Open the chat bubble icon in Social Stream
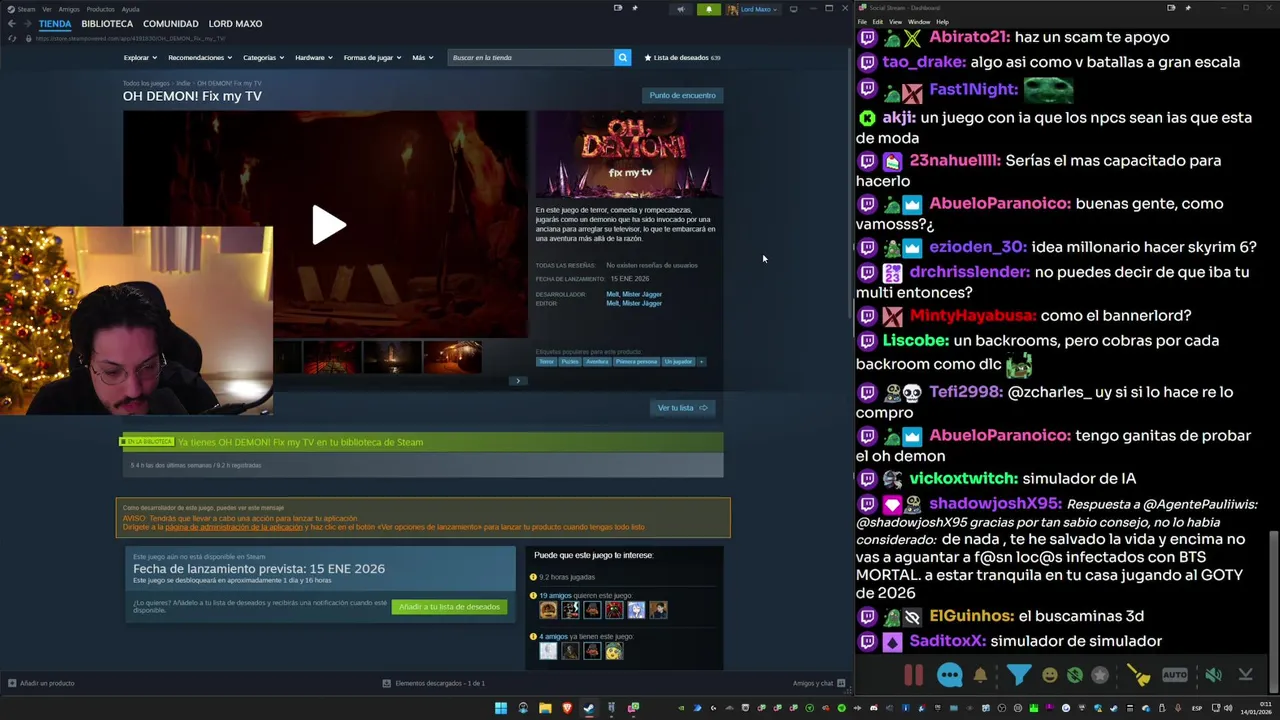Screen dimensions: 1280x720 pos(949,675)
